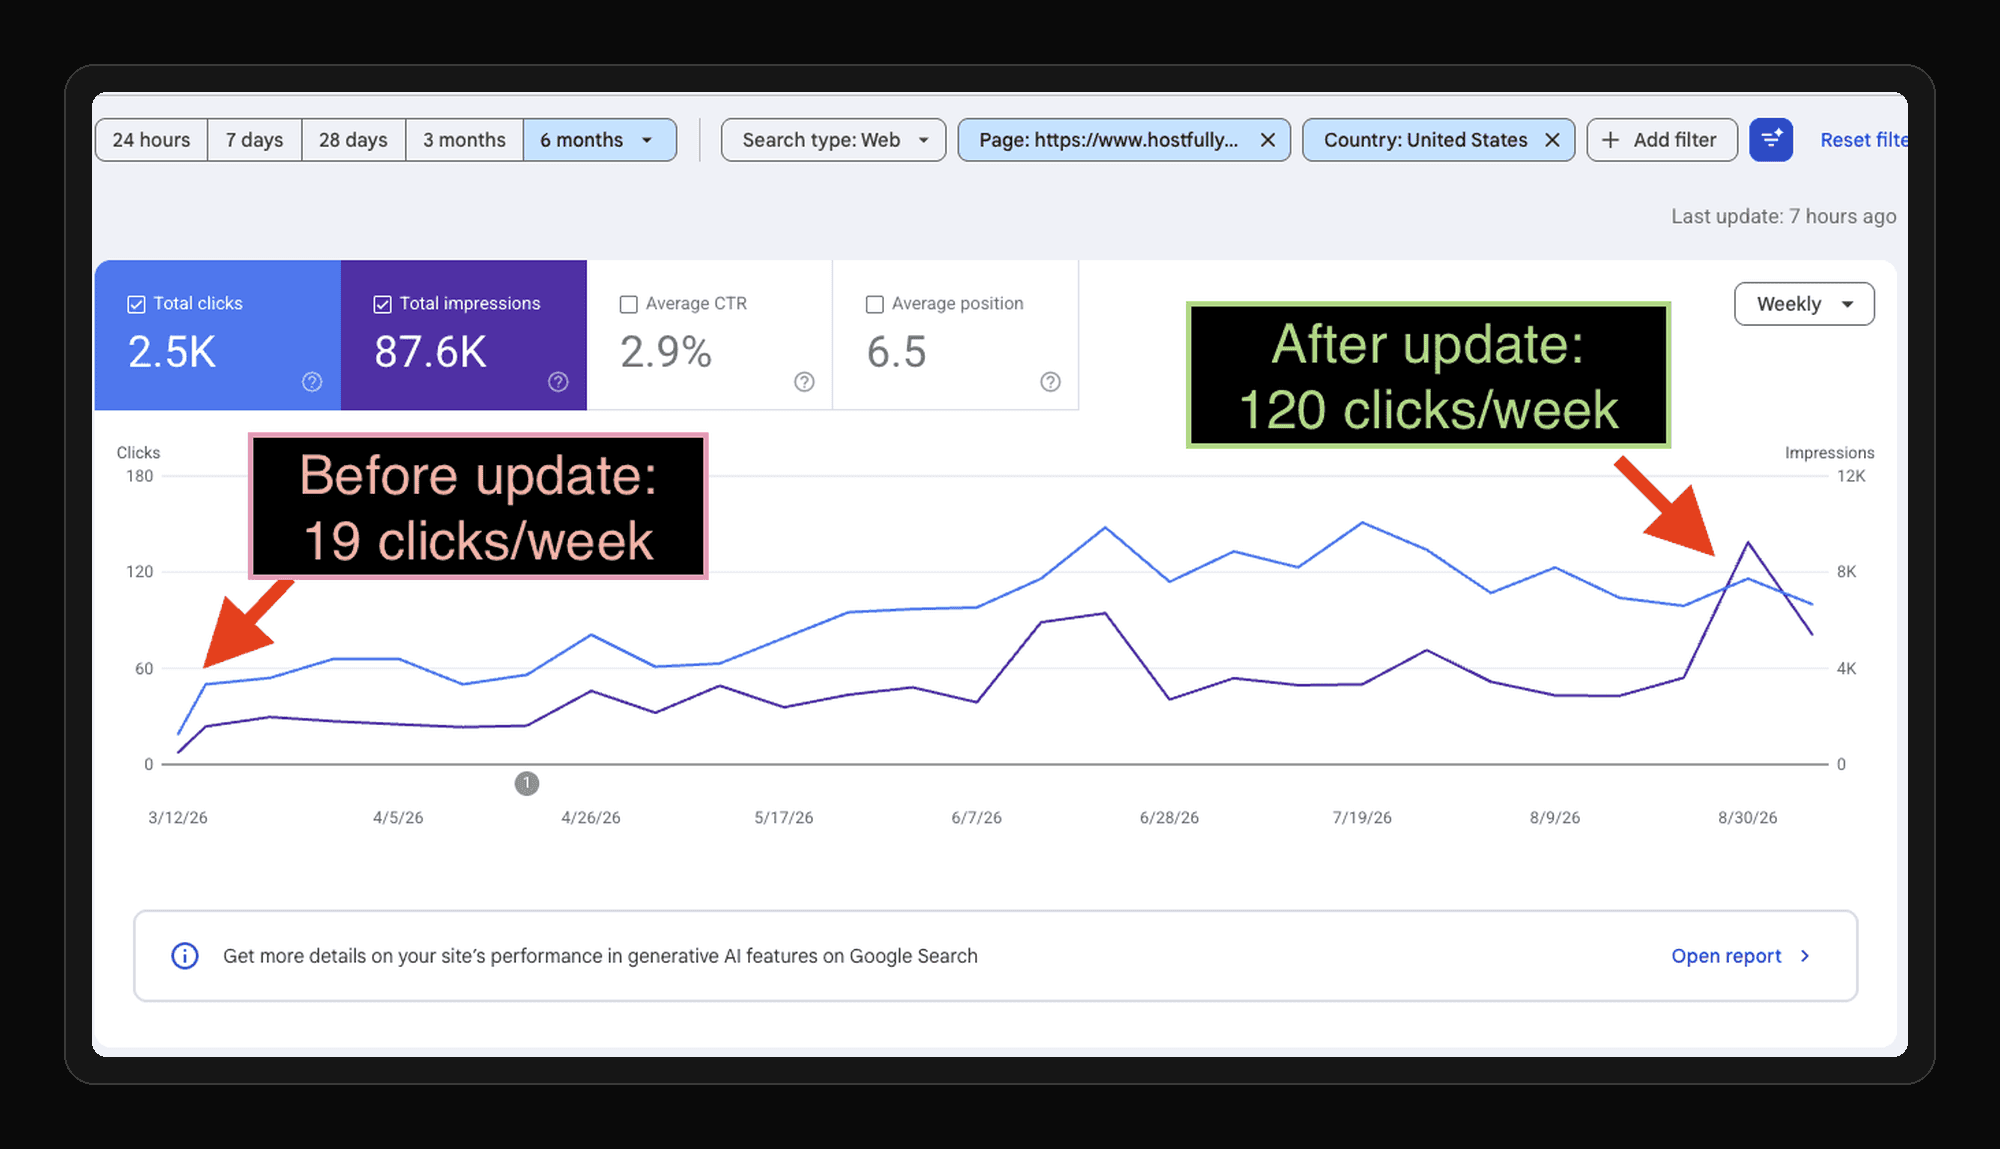Open help icon on Average CTR card
Viewport: 2000px width, 1149px height.
pyautogui.click(x=804, y=382)
